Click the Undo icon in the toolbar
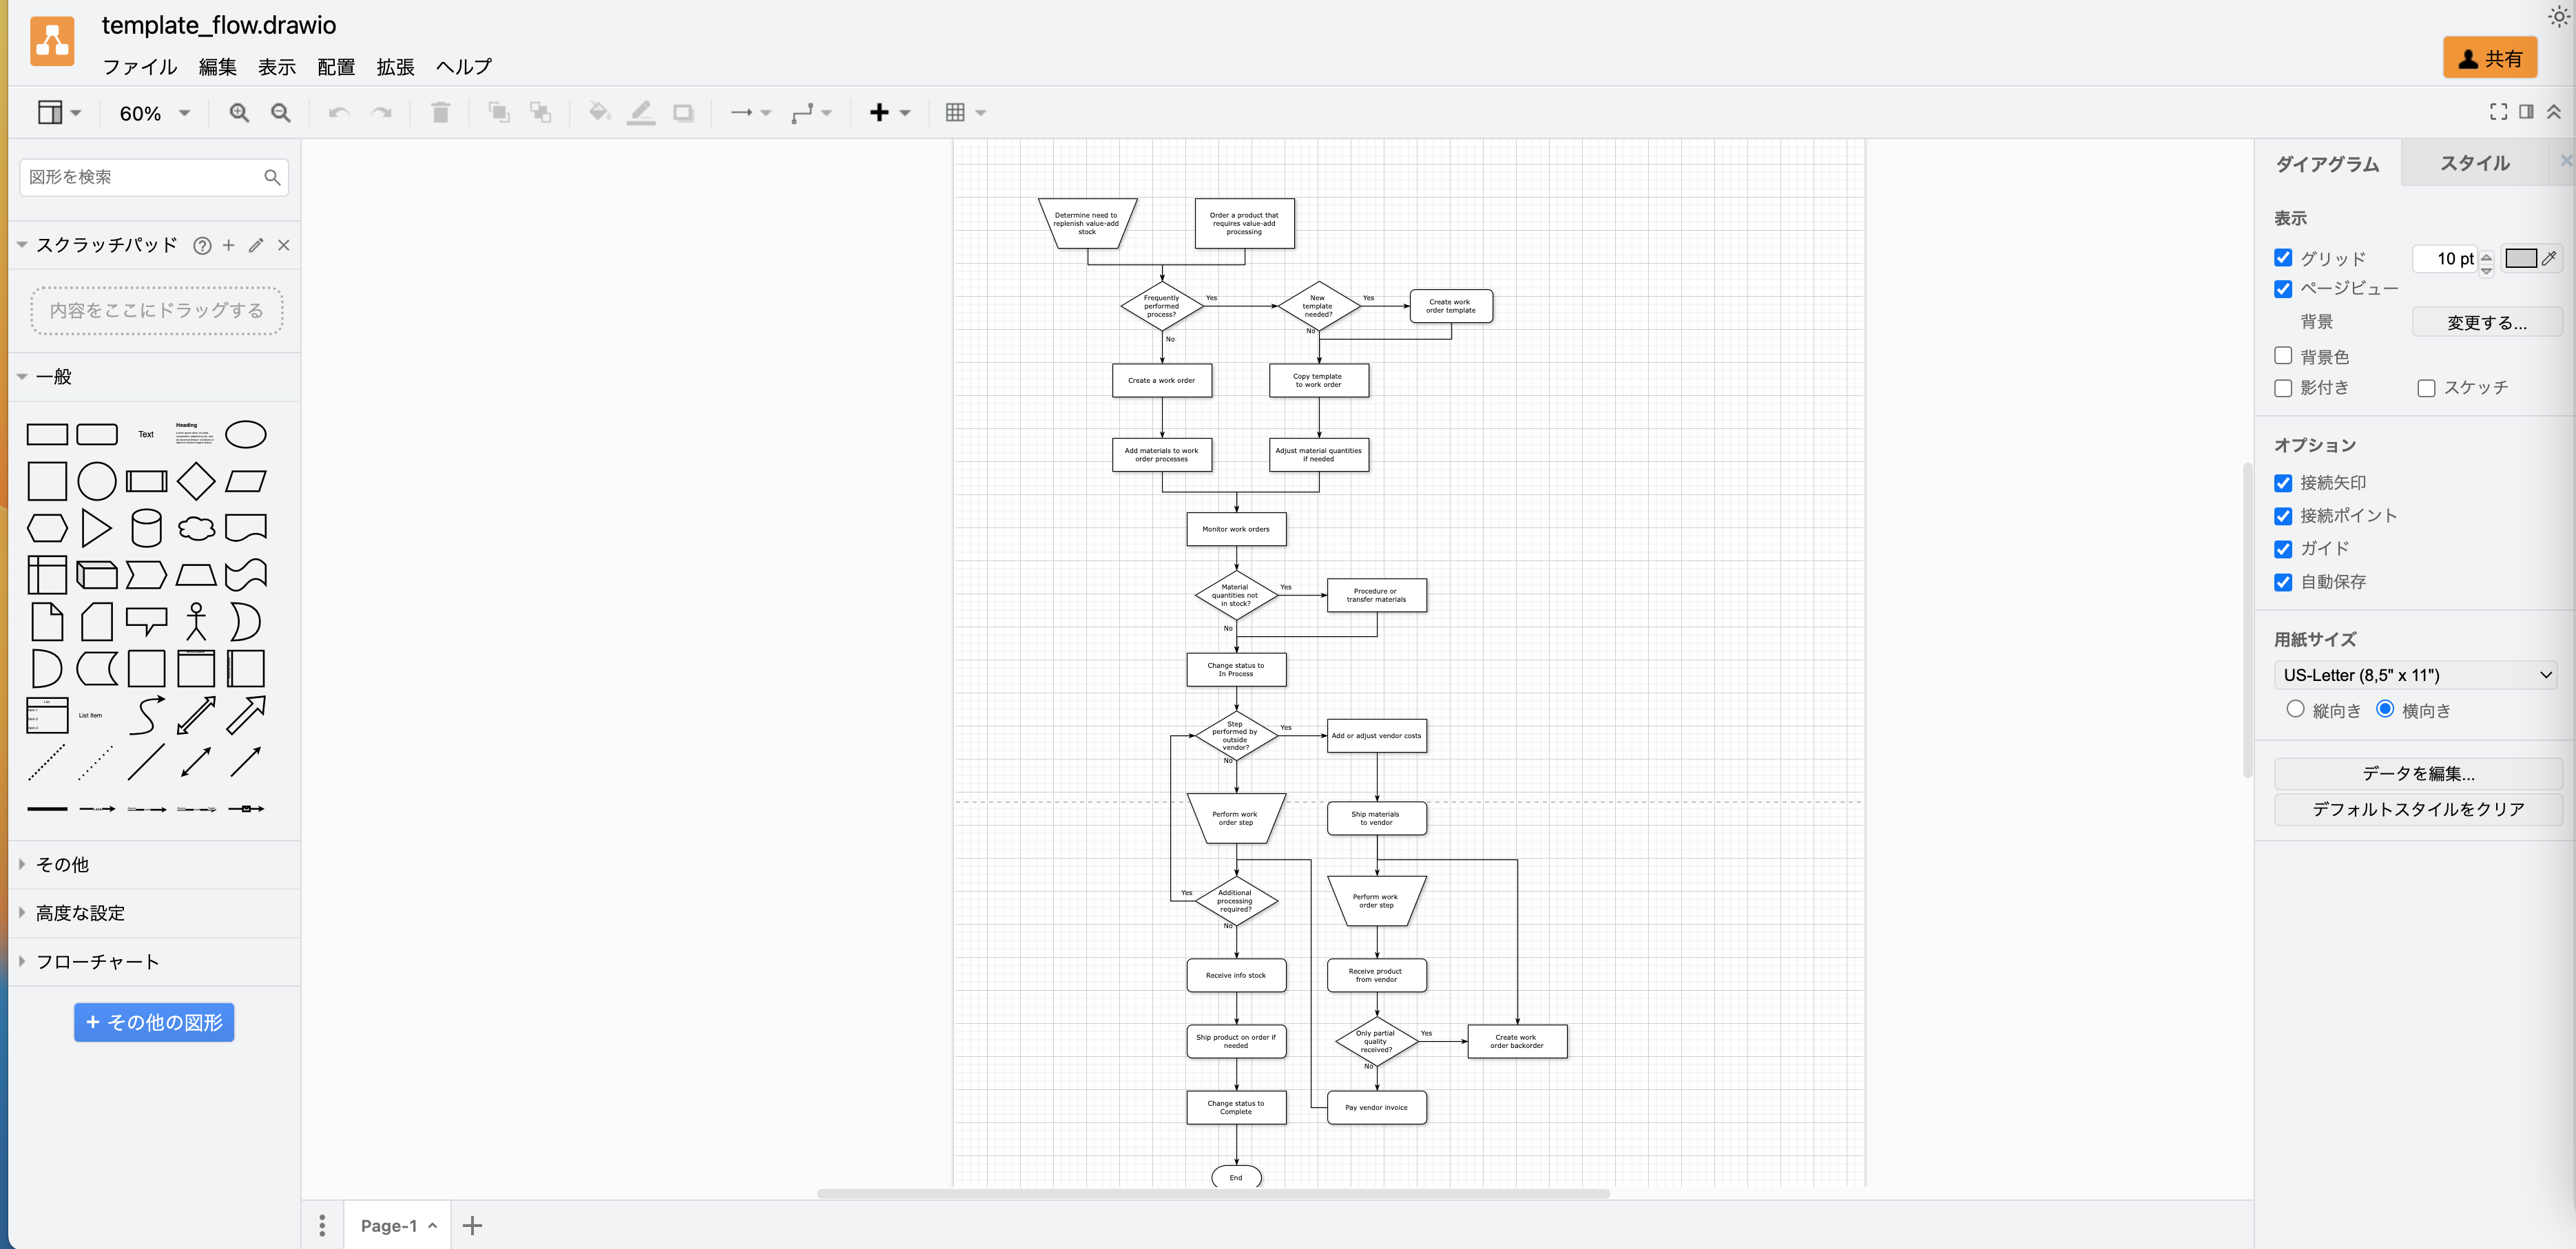 (339, 112)
